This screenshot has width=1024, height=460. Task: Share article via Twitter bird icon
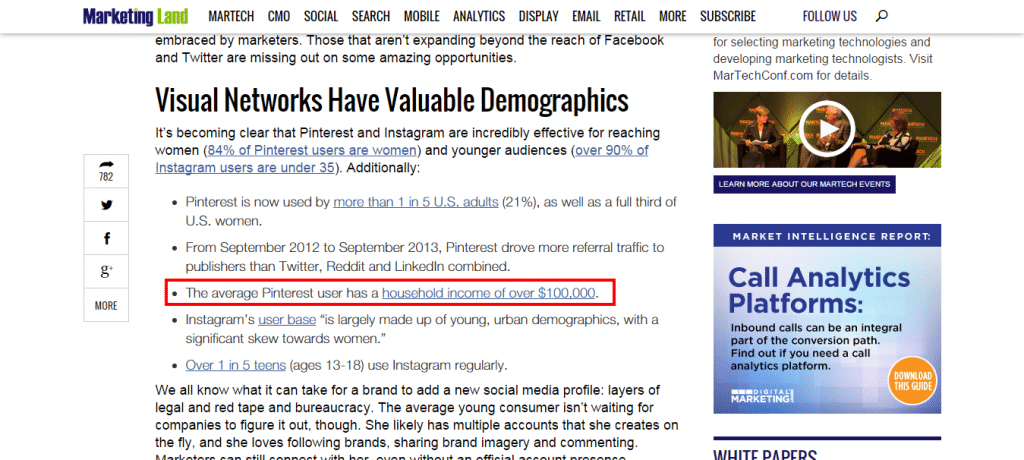(x=106, y=205)
